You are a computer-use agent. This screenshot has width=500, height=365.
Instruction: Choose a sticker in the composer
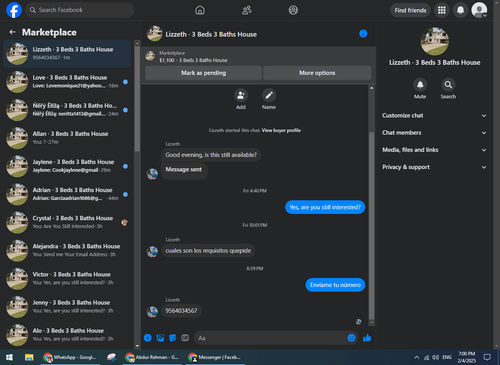tap(173, 338)
